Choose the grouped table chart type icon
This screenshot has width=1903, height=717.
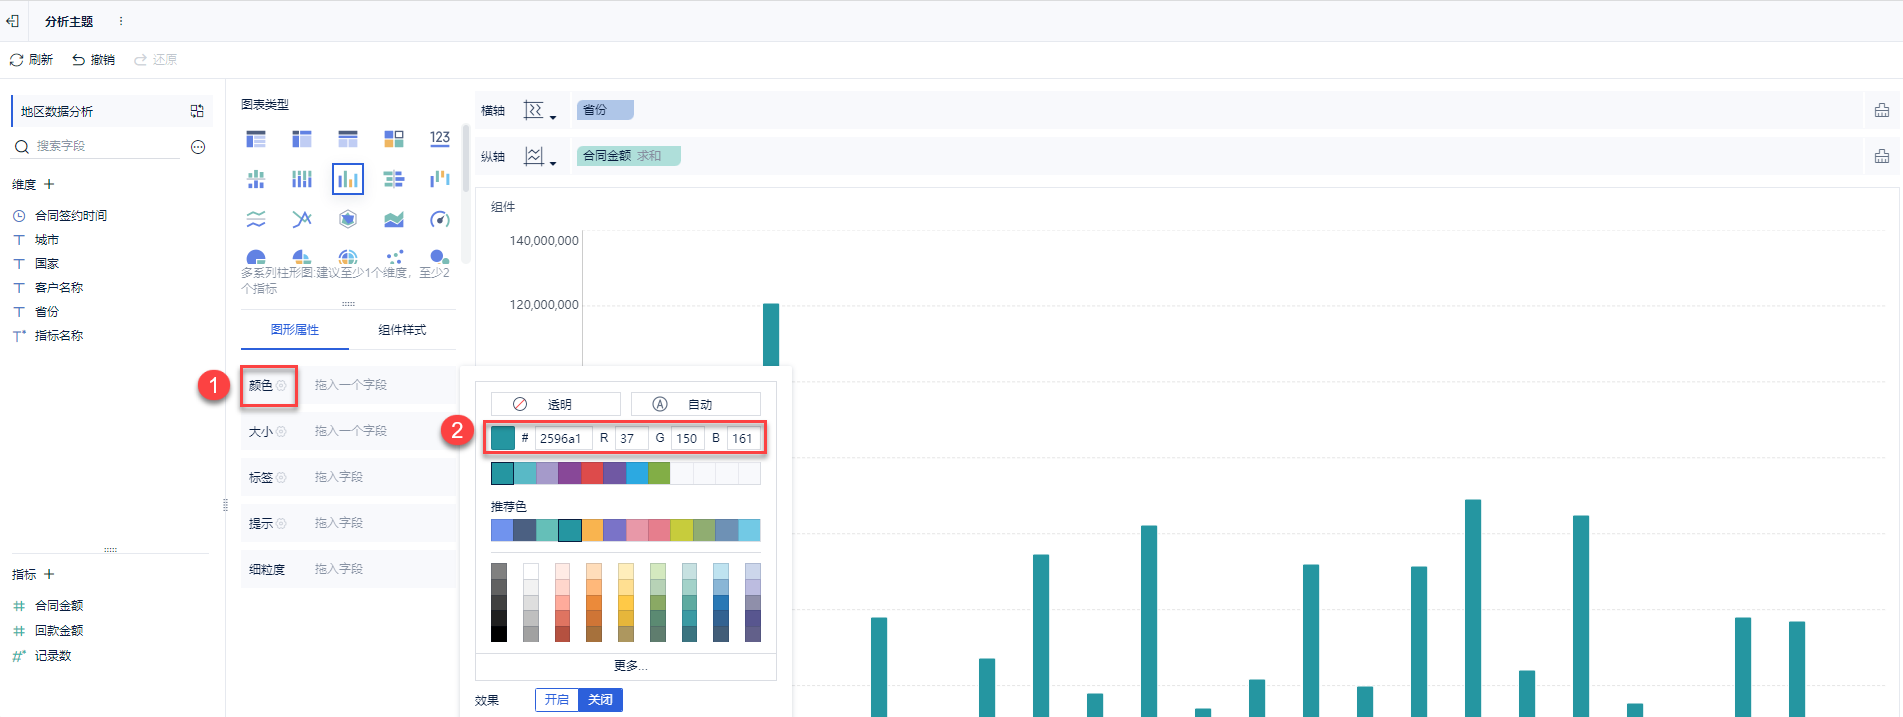click(x=256, y=139)
